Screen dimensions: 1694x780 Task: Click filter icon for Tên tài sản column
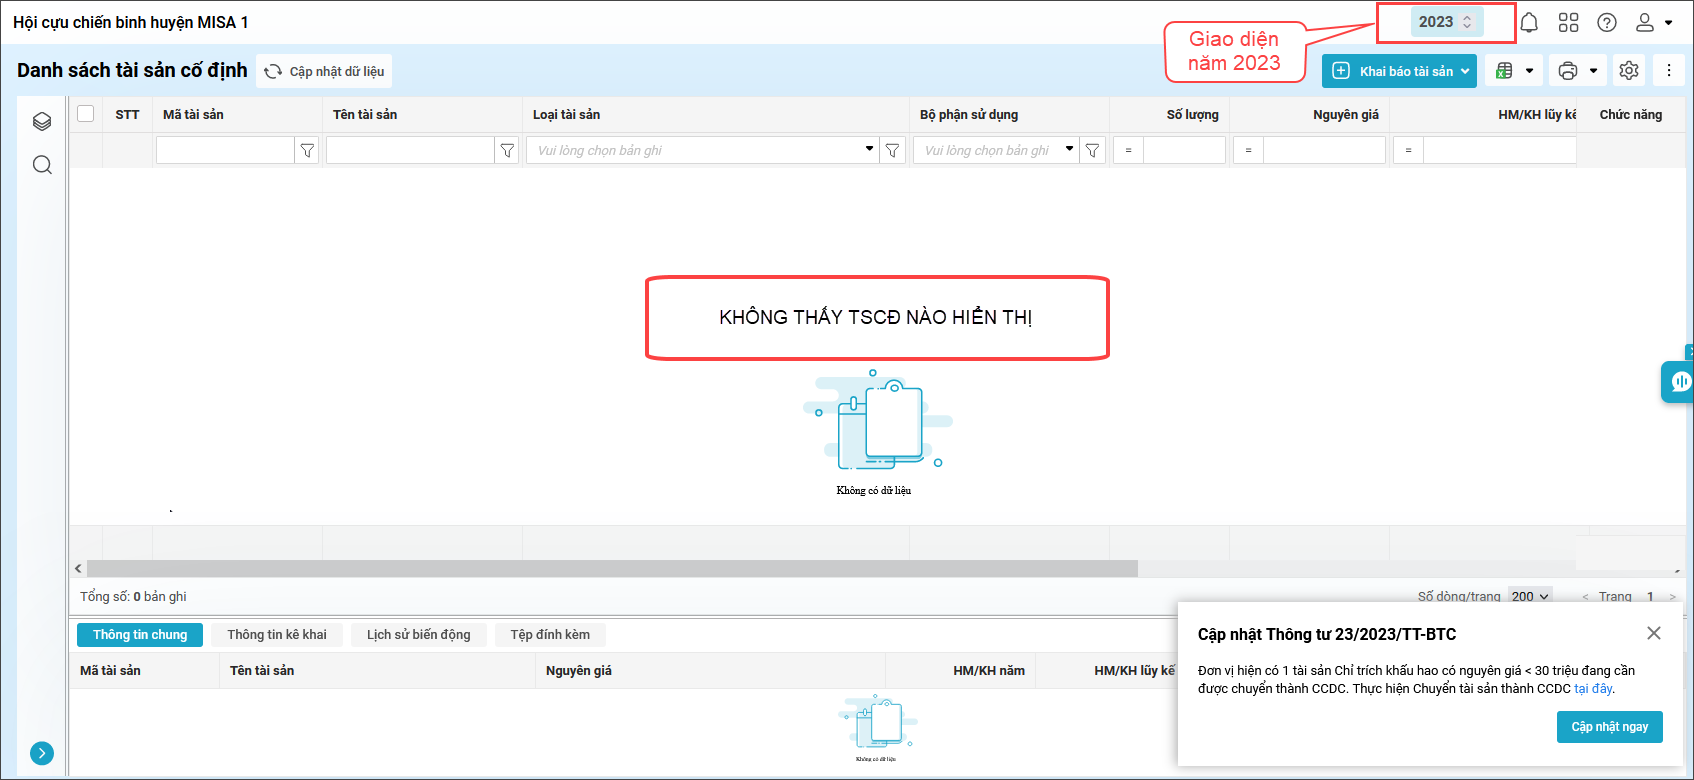[x=507, y=150]
